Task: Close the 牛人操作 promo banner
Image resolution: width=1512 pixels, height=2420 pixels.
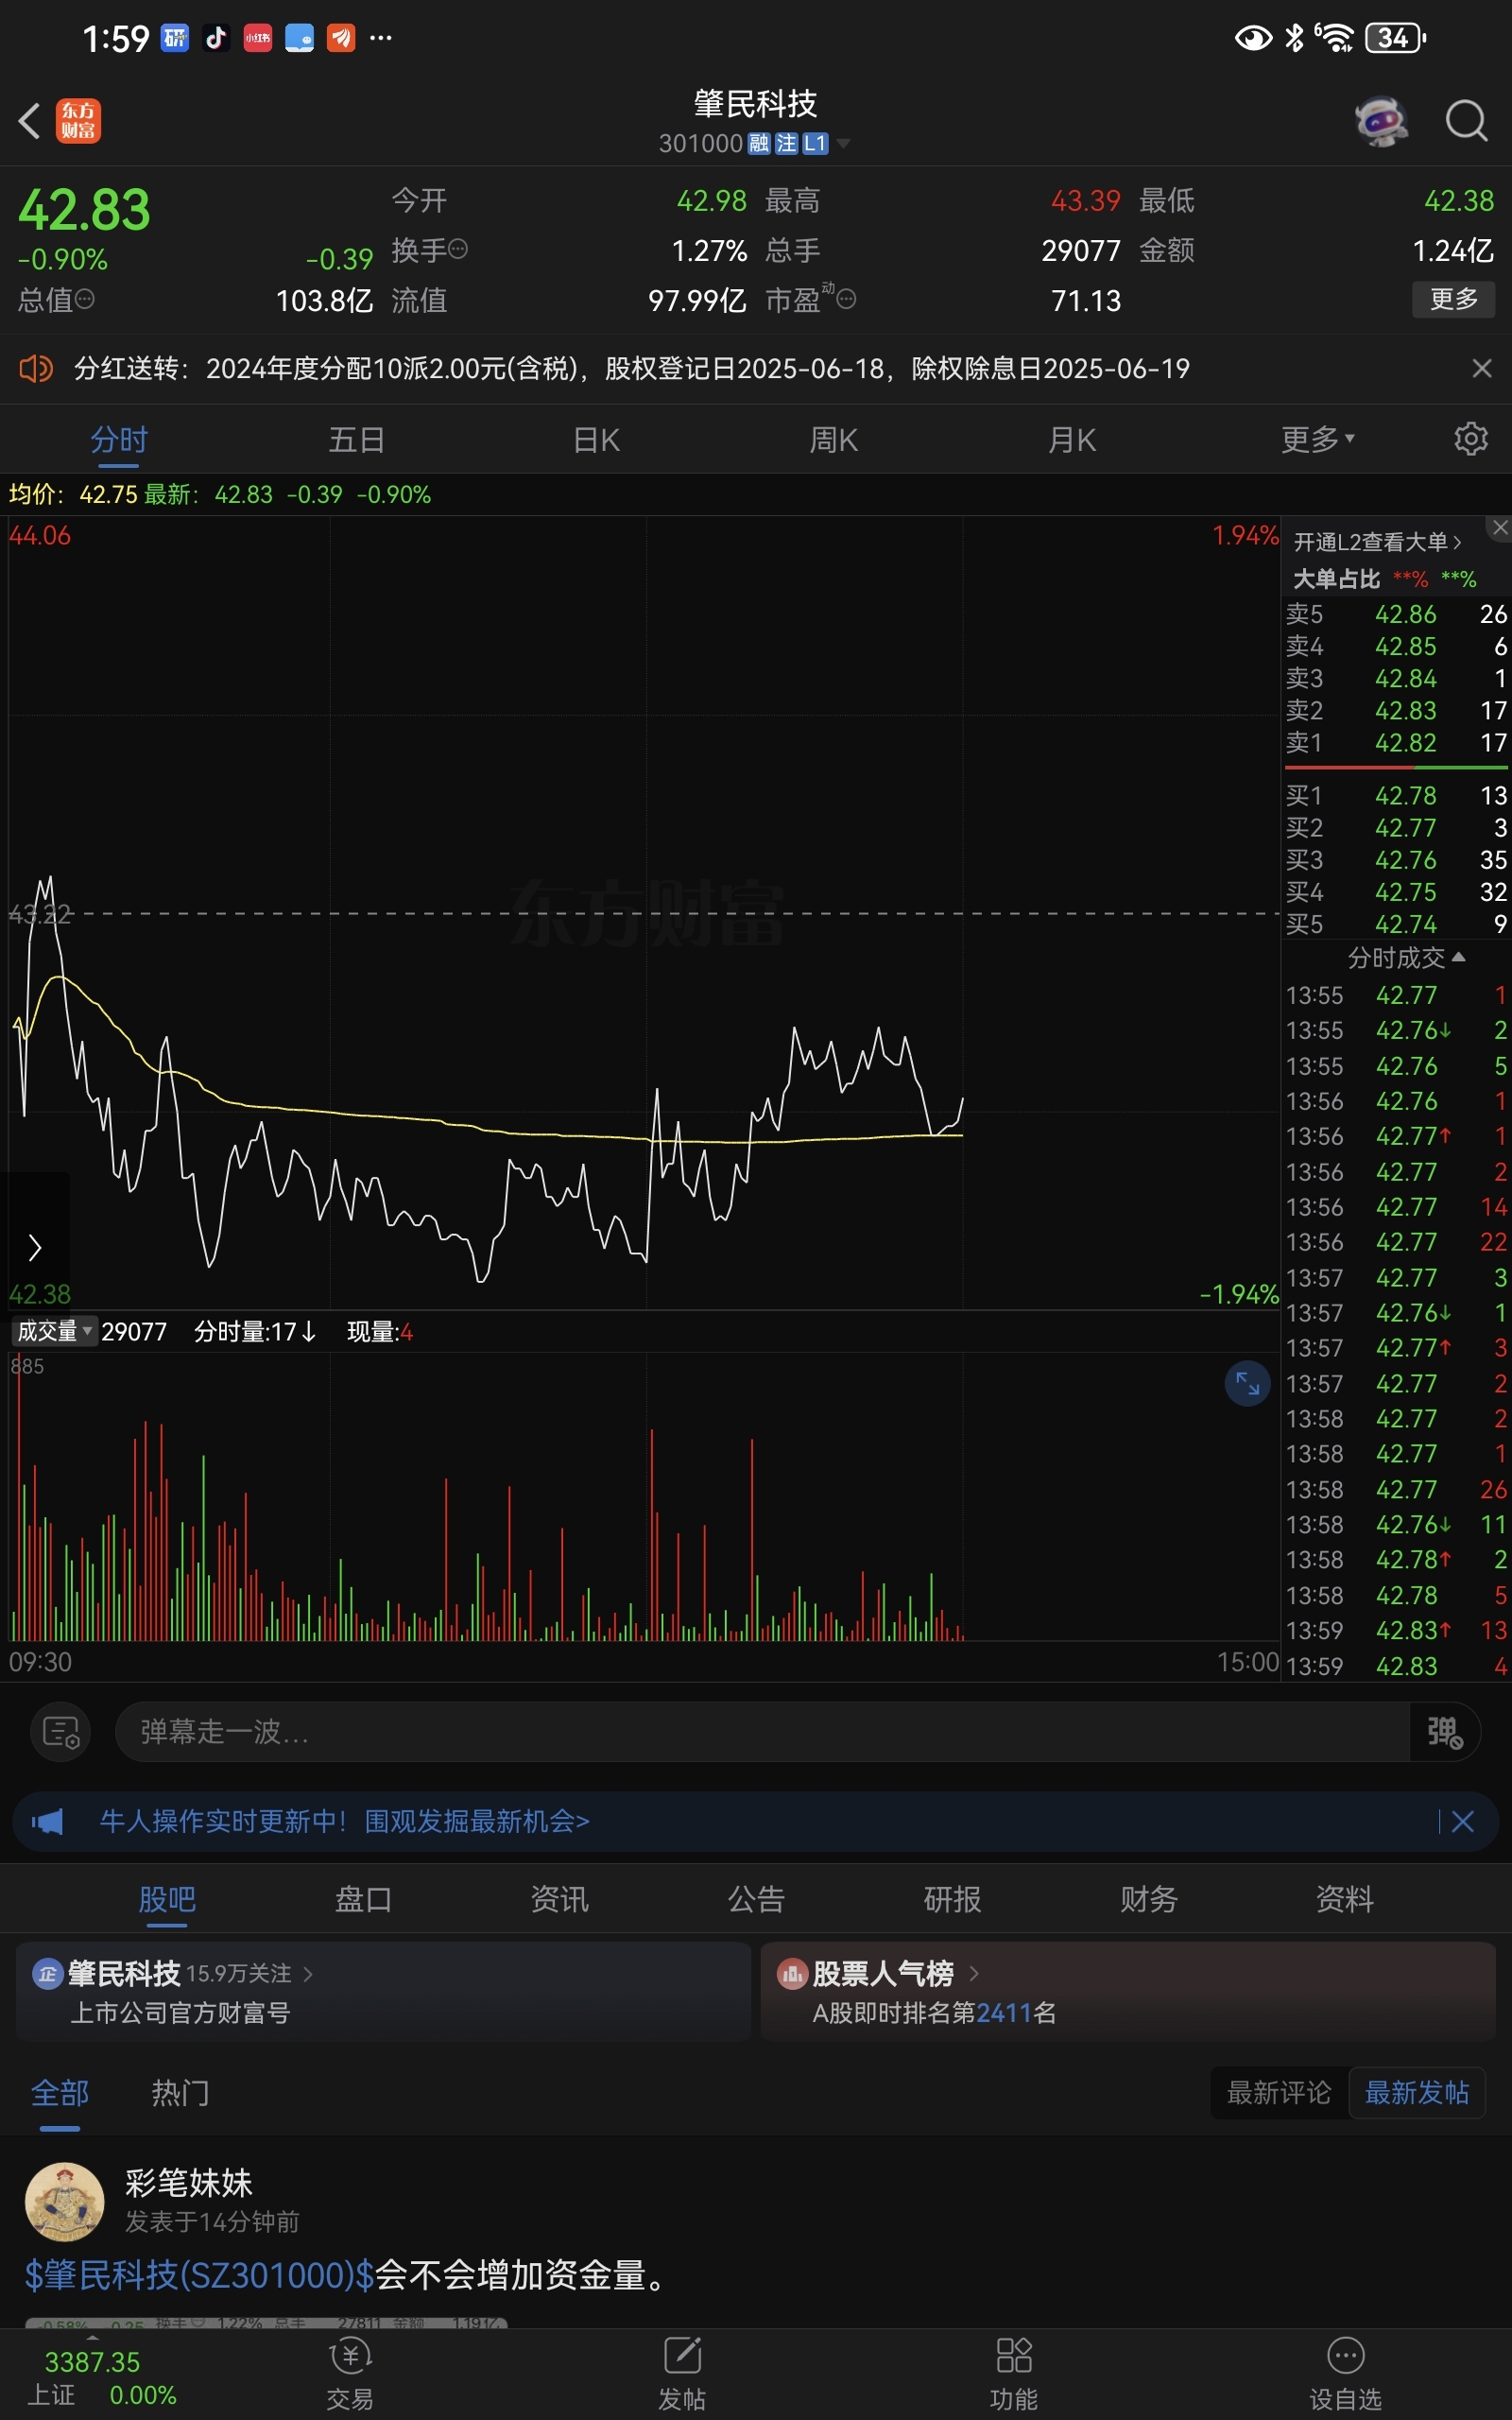Action: [1462, 1821]
